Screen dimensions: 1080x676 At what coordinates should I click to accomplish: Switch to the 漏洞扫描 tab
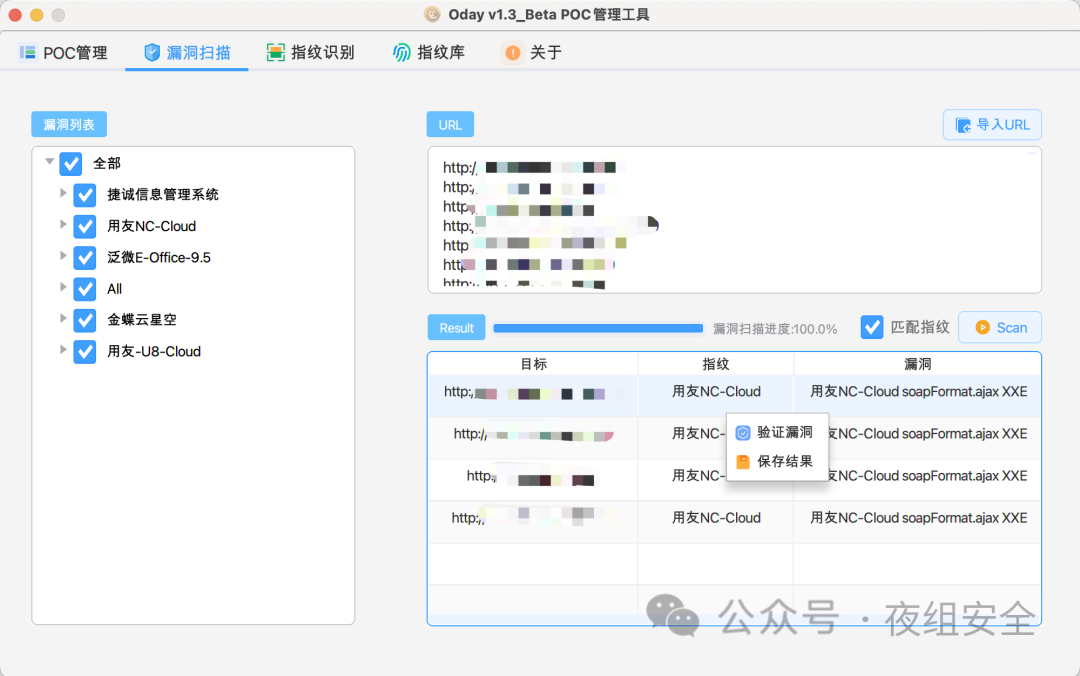(x=187, y=52)
